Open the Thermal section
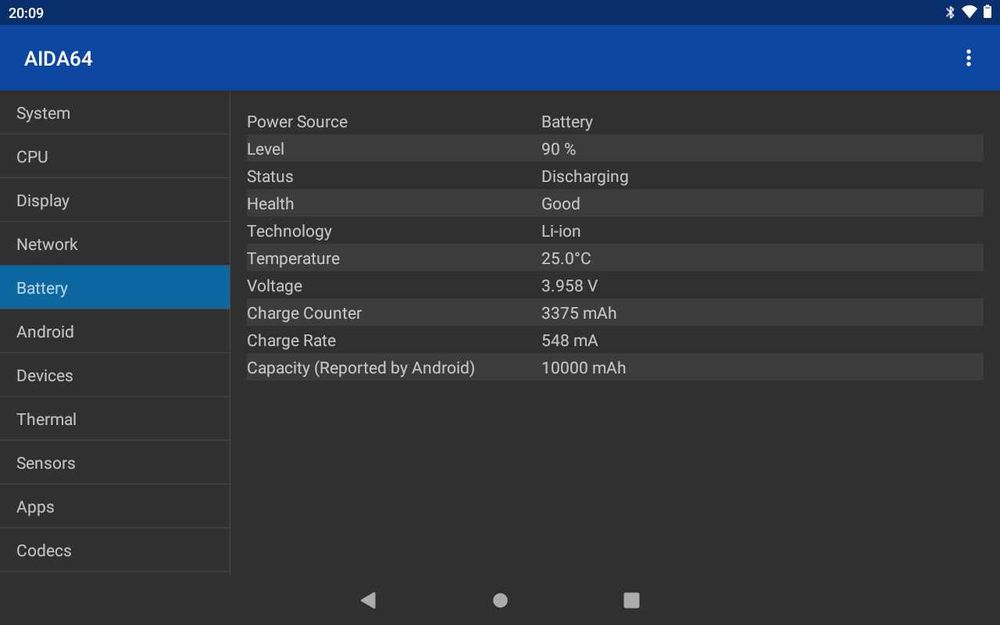Screen dimensions: 1000x625 (115, 419)
